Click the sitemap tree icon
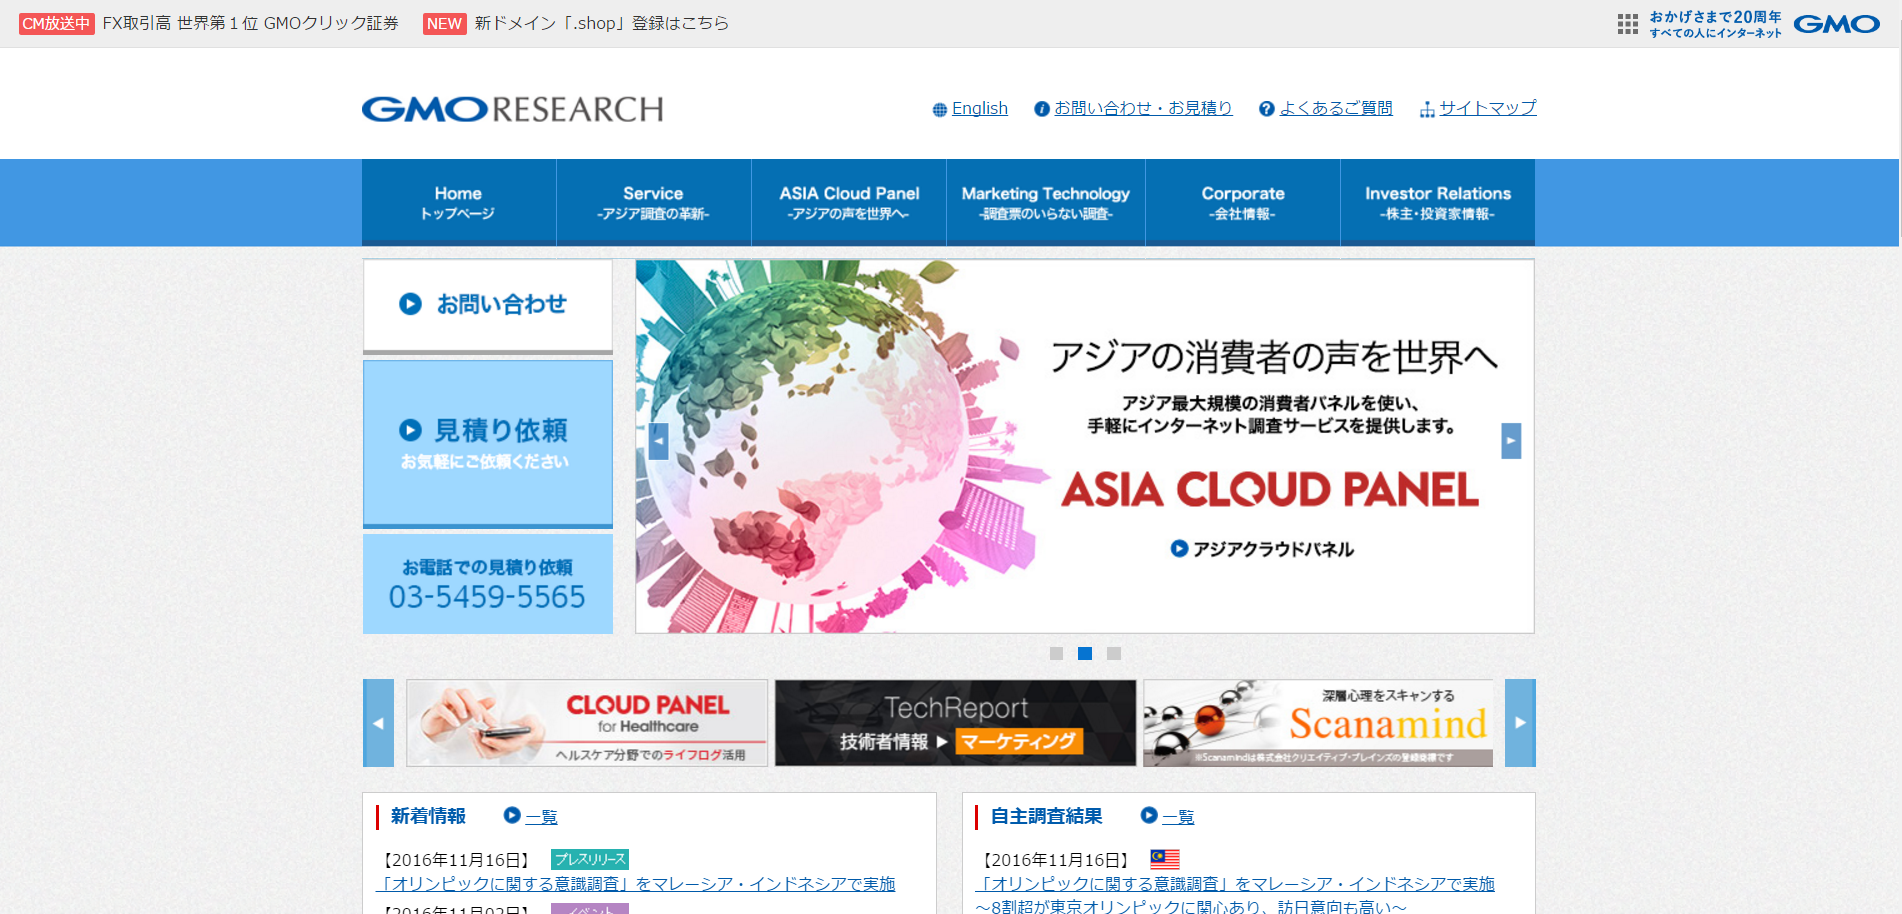 1427,110
